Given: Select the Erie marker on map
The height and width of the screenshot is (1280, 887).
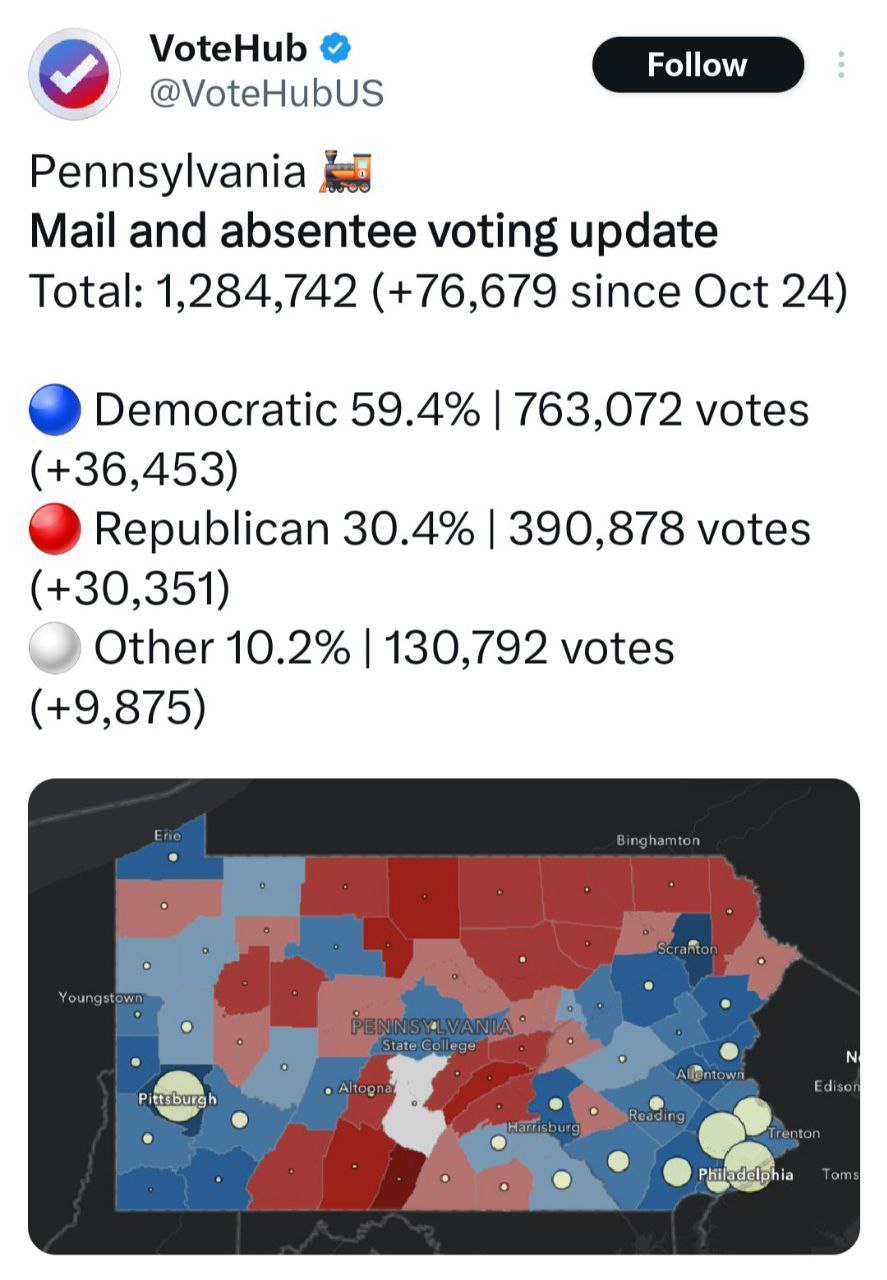Looking at the screenshot, I should (173, 857).
